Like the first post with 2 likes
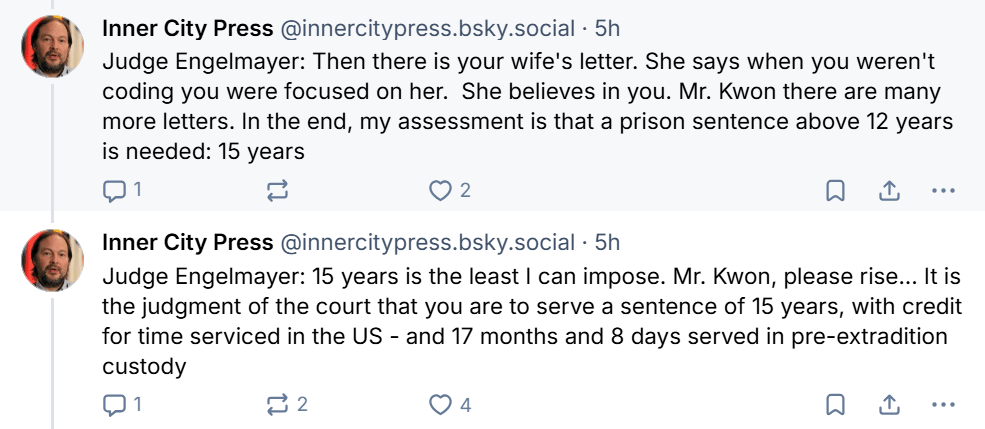The width and height of the screenshot is (985, 429). point(441,190)
